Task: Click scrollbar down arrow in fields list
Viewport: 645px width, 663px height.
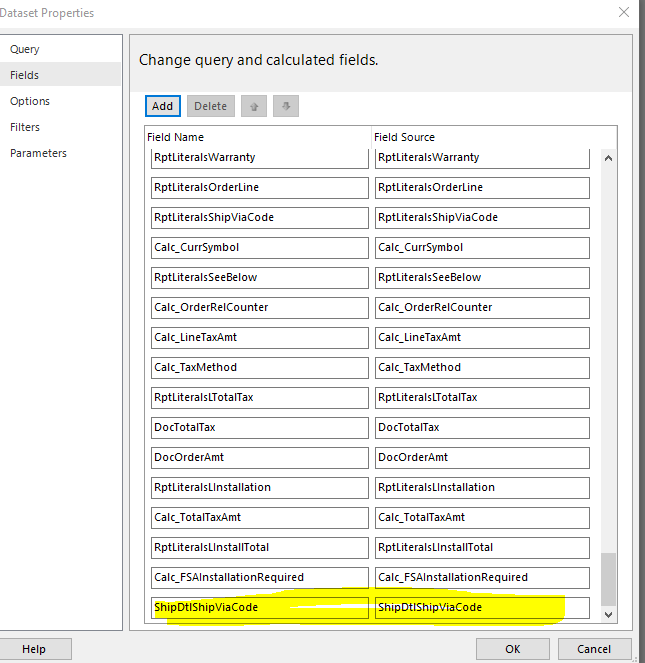Action: (608, 615)
